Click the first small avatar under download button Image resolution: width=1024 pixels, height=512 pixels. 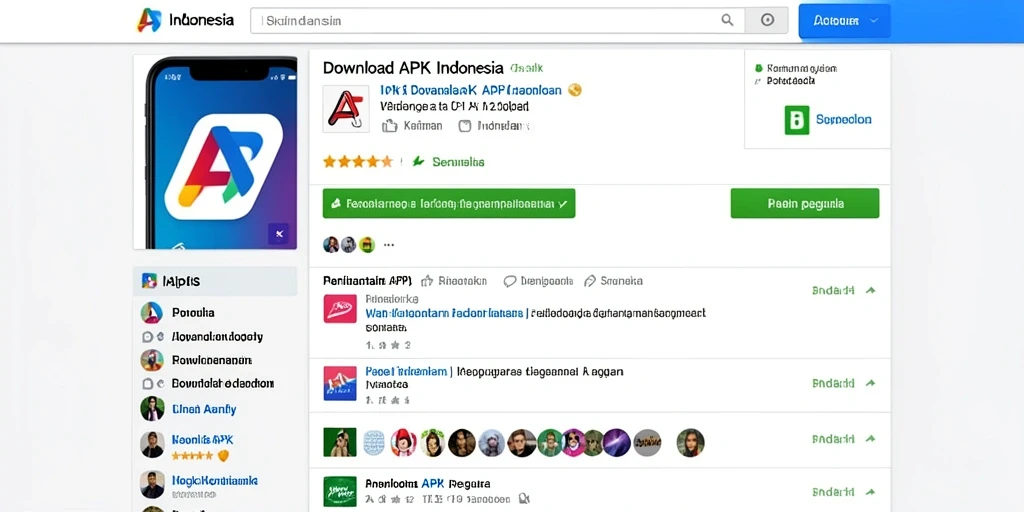tap(331, 245)
